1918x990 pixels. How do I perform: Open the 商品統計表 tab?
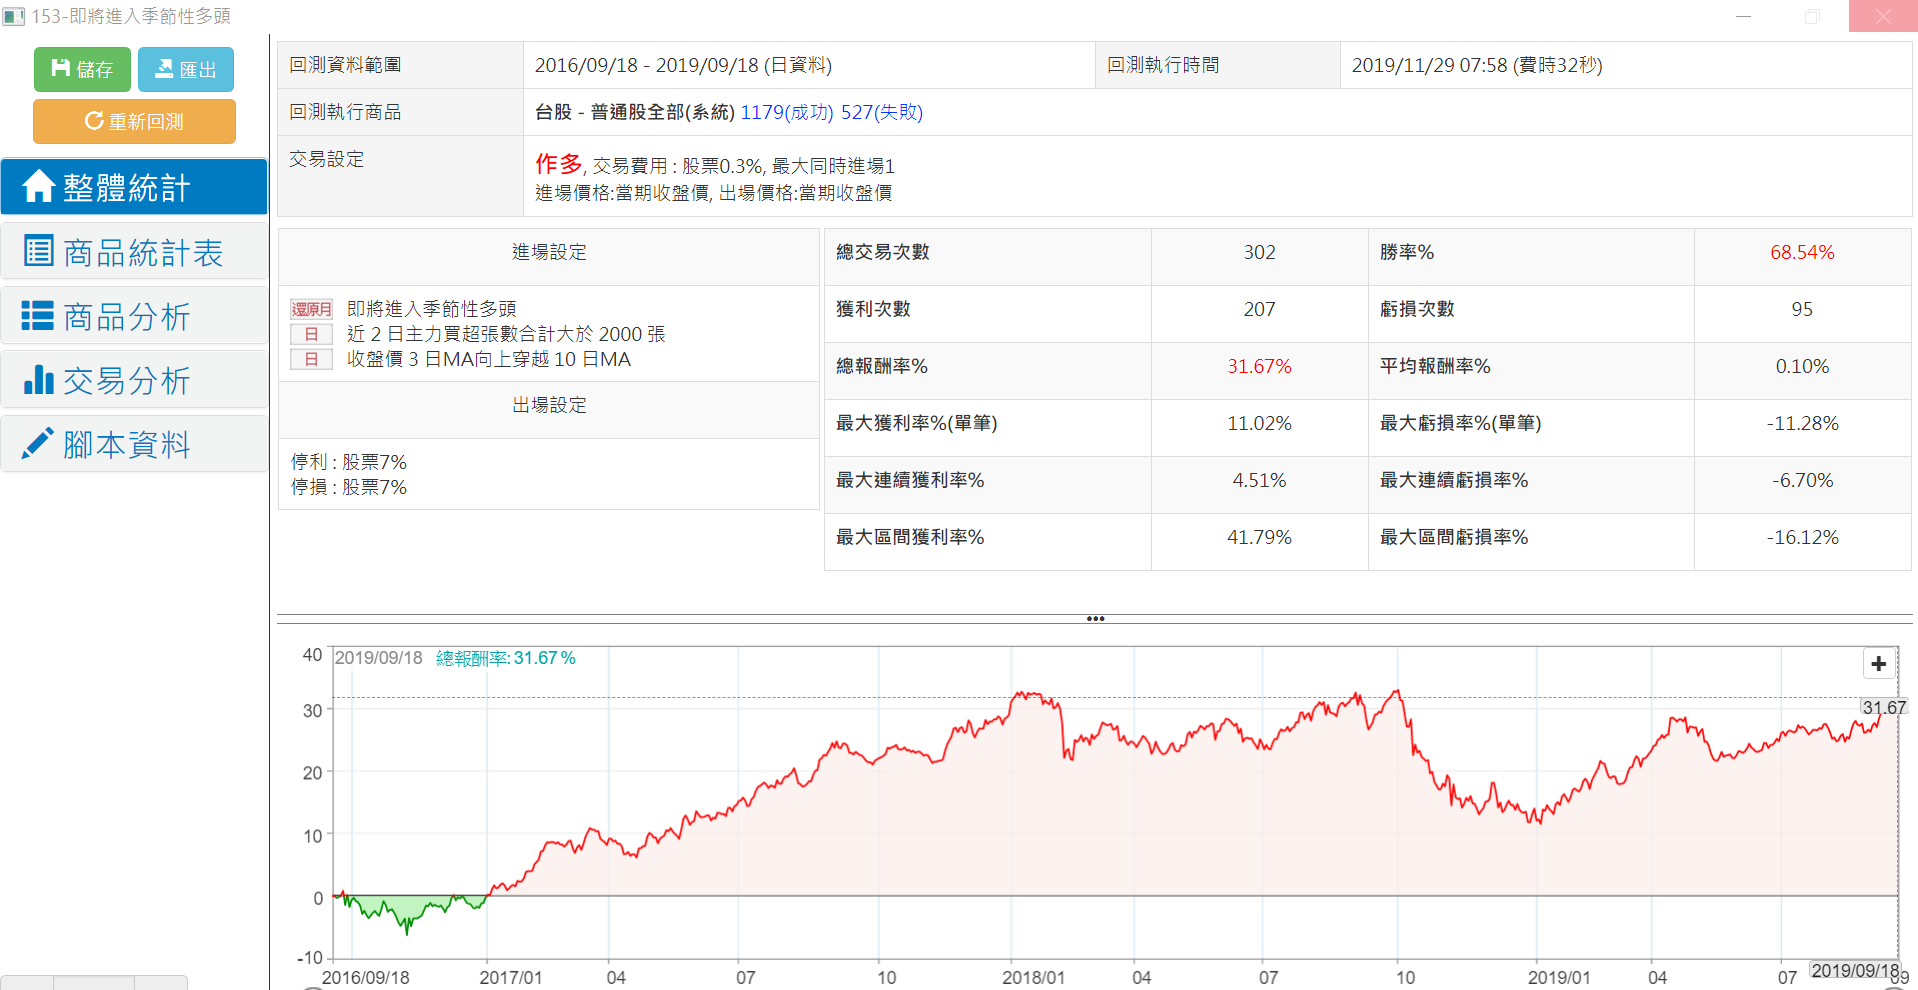pyautogui.click(x=143, y=253)
